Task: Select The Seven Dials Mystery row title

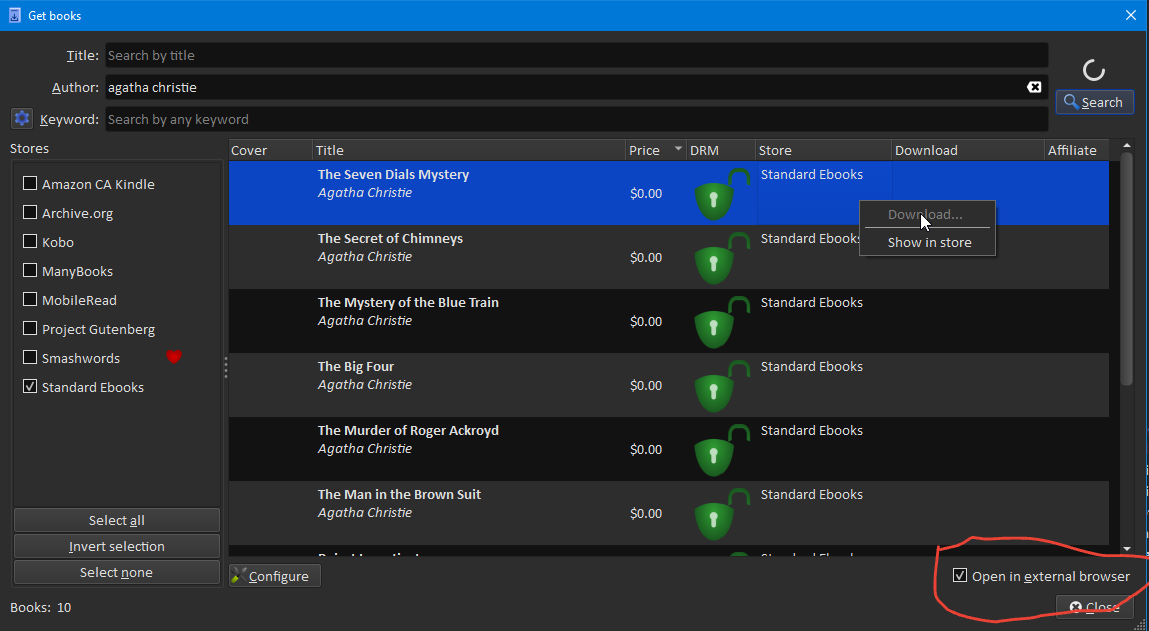Action: coord(394,174)
